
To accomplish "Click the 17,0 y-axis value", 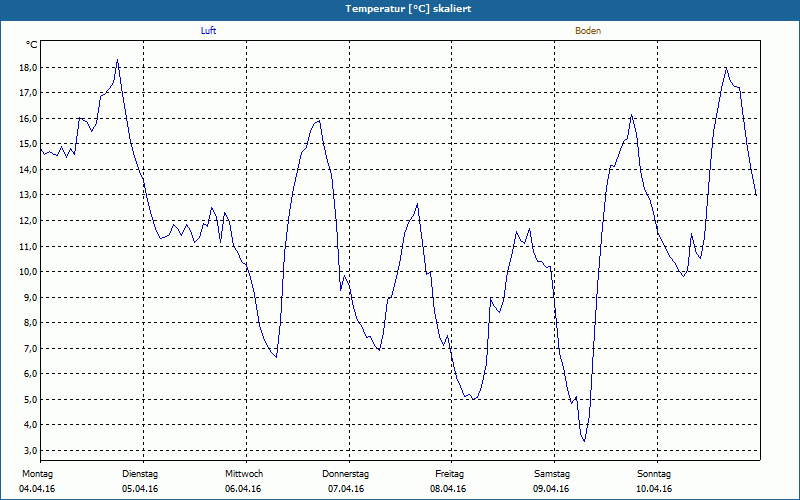I will (30, 93).
